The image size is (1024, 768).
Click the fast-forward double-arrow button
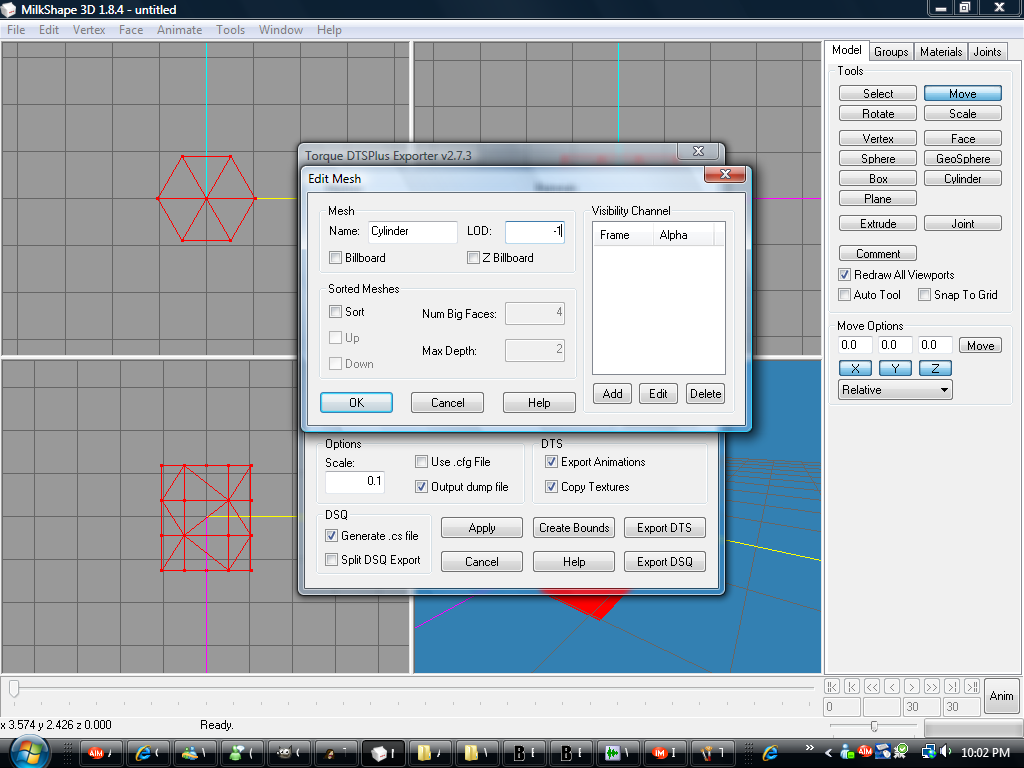[x=933, y=686]
